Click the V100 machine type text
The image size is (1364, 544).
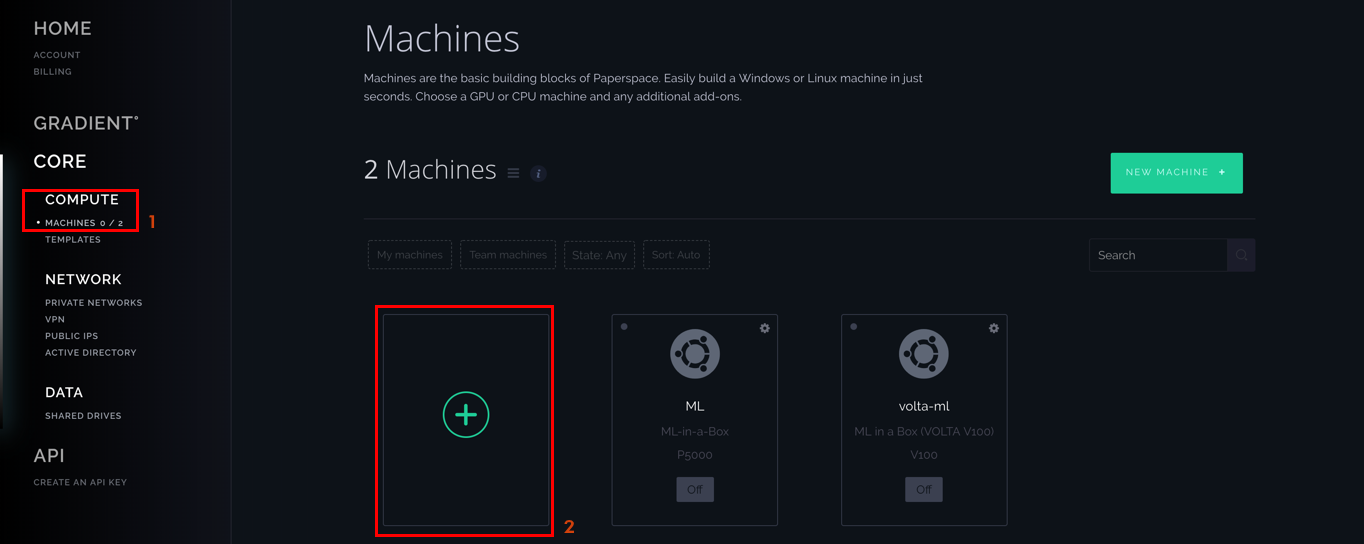coord(924,455)
